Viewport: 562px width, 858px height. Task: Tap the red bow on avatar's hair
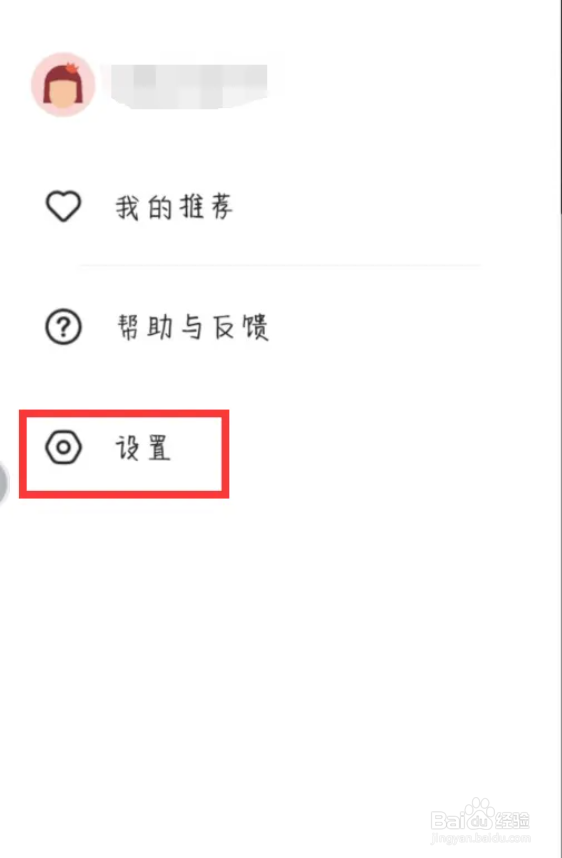71,68
